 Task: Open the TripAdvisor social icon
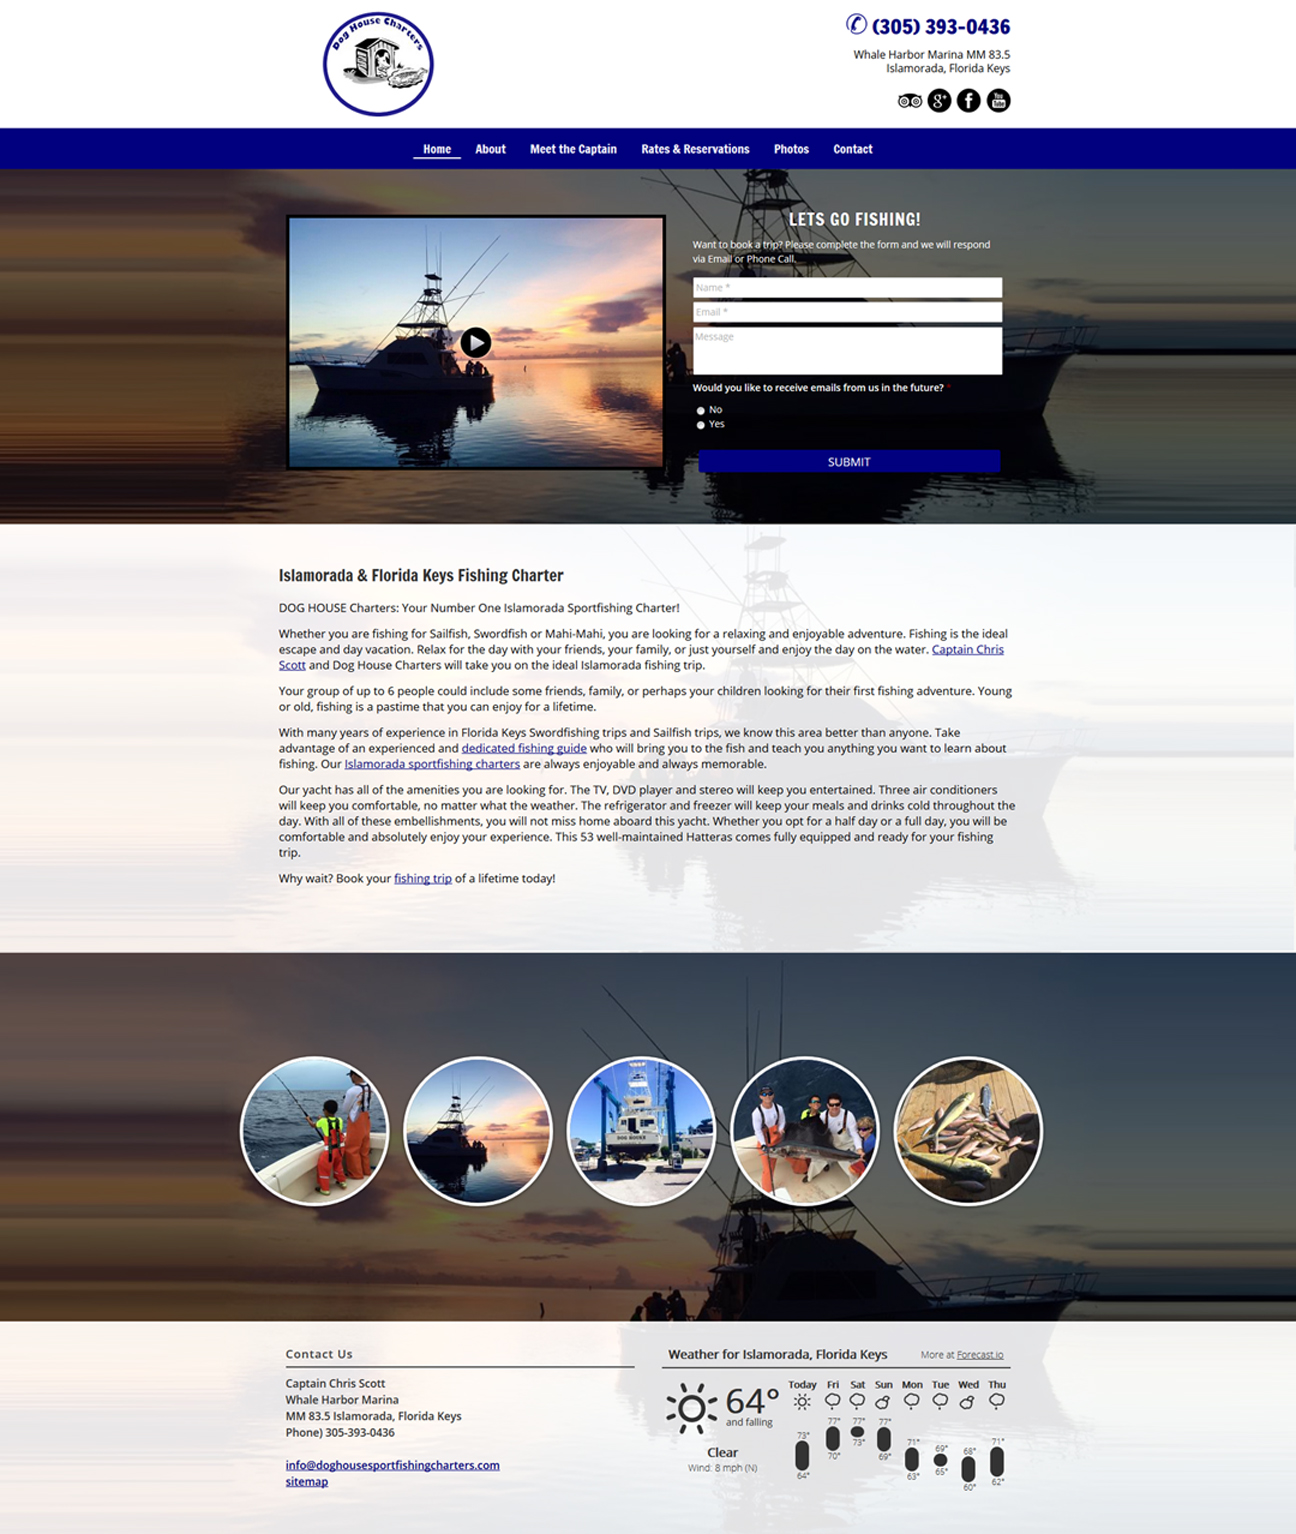point(909,101)
